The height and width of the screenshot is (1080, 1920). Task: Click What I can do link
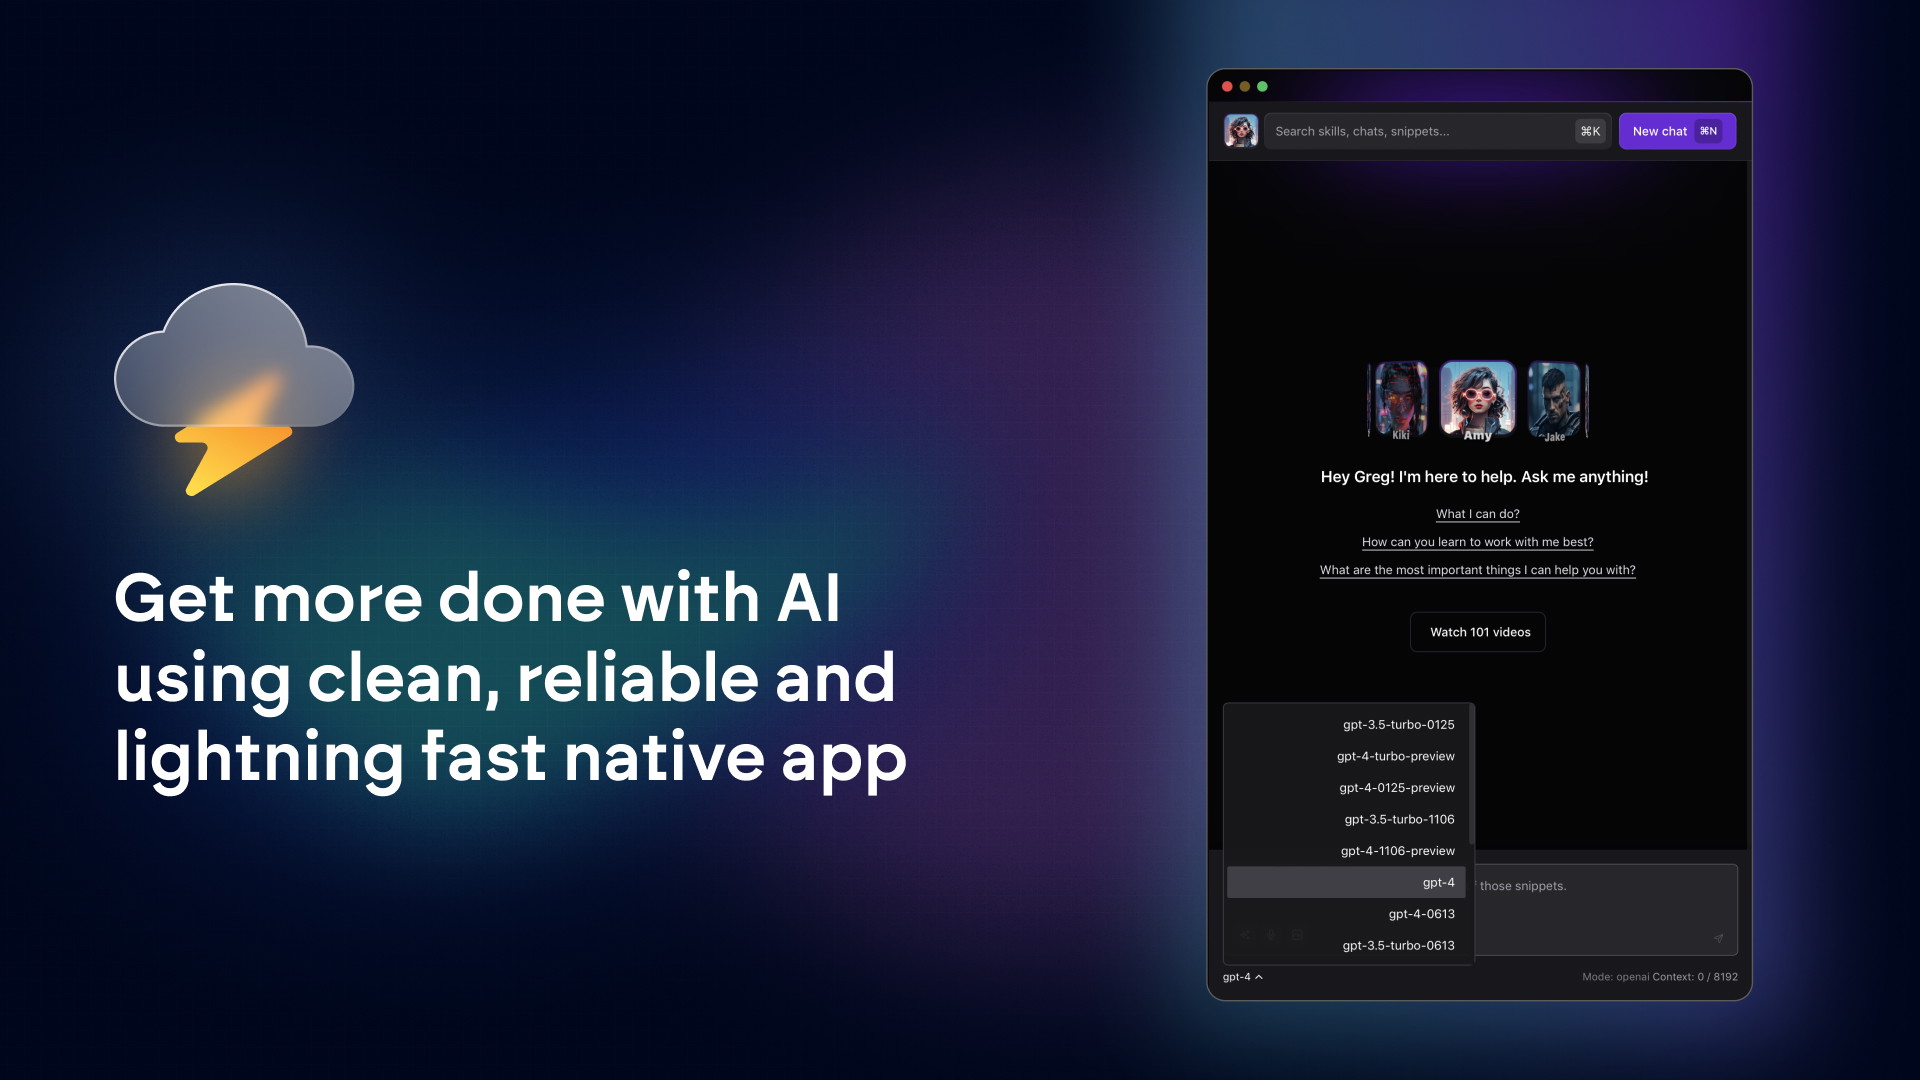[1477, 513]
